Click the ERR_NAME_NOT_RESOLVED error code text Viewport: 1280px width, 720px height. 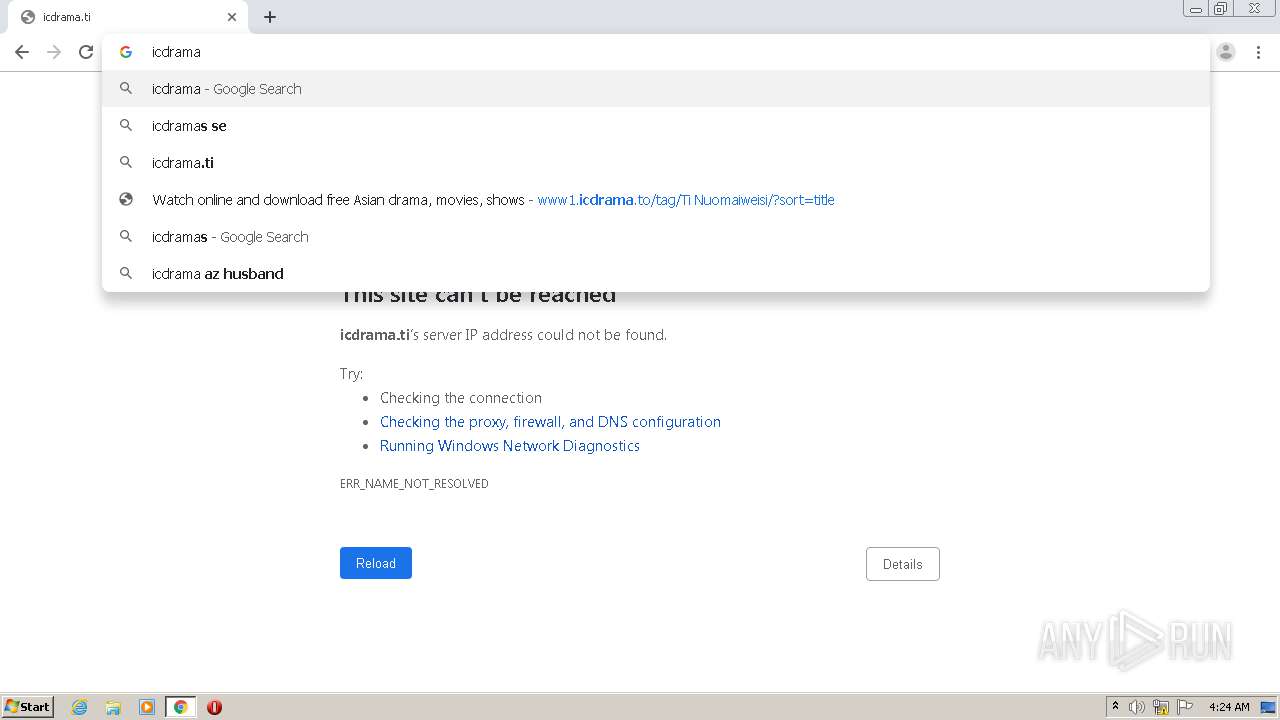[414, 484]
